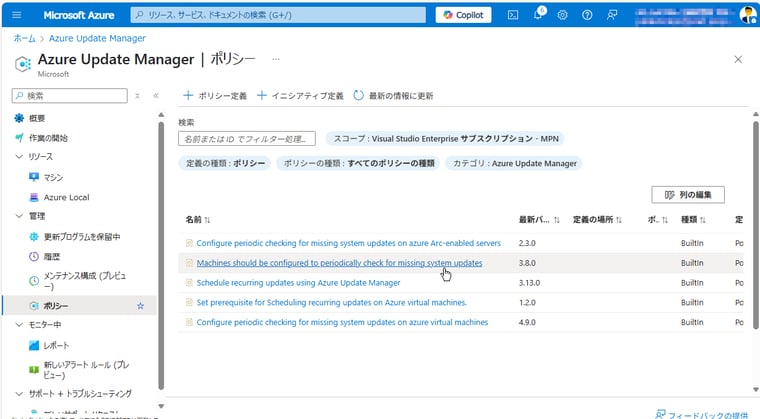Screen dimensions: 760x419
Task: Launch Copilot
Action: 463,15
